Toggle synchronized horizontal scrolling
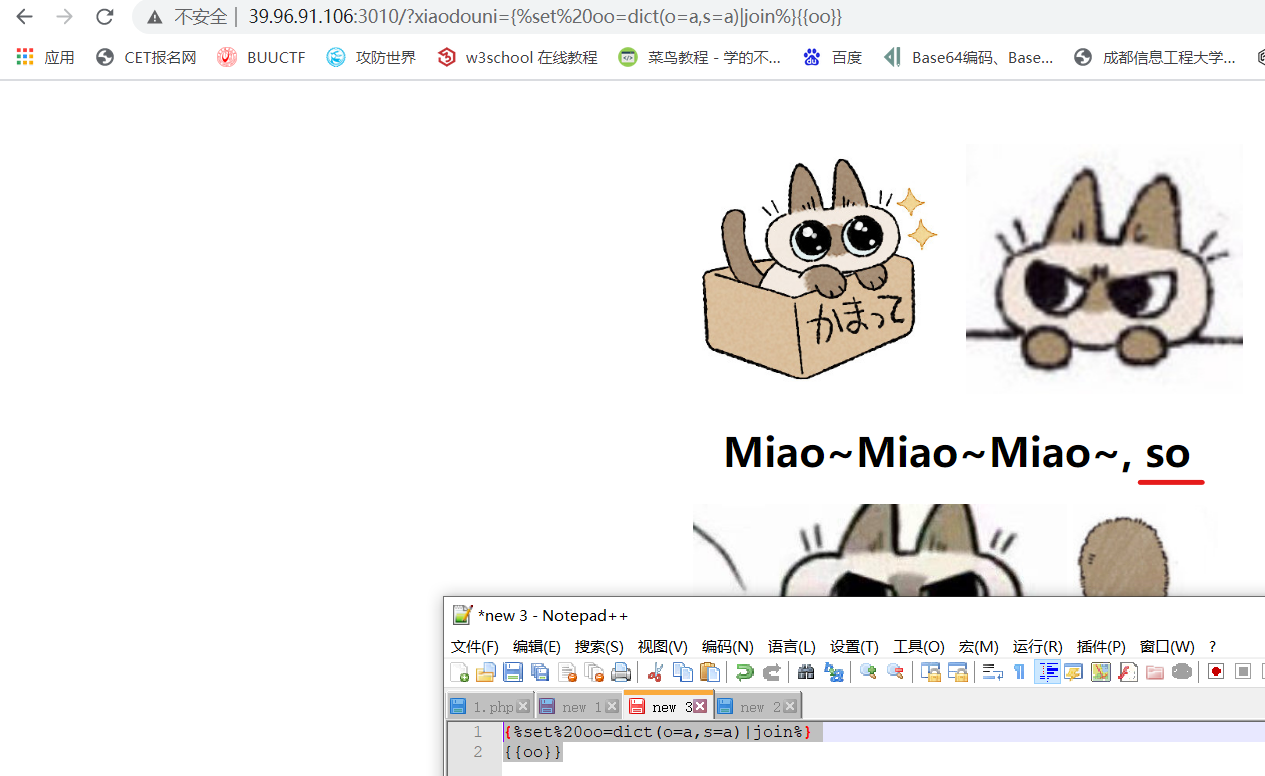This screenshot has height=776, width=1265. click(958, 672)
